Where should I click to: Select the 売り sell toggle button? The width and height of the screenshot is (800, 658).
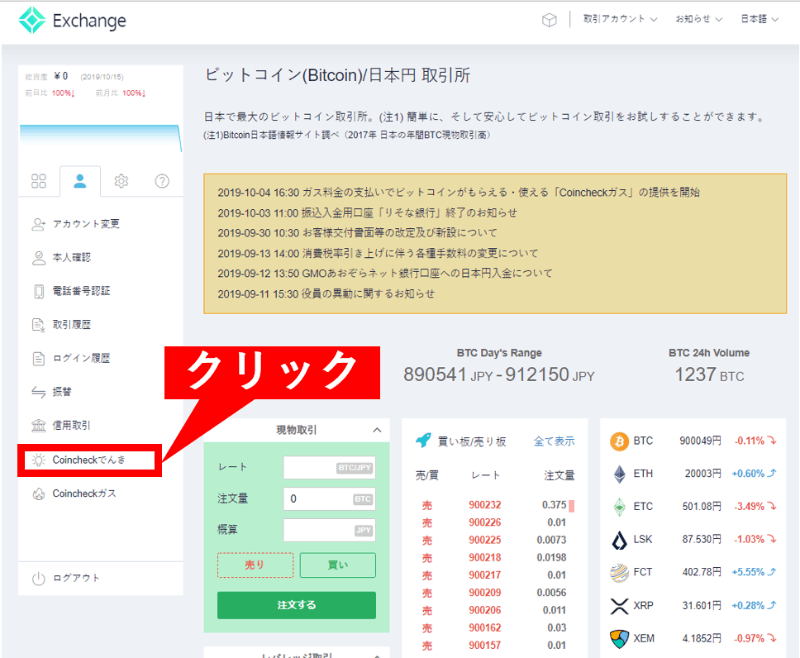(255, 565)
